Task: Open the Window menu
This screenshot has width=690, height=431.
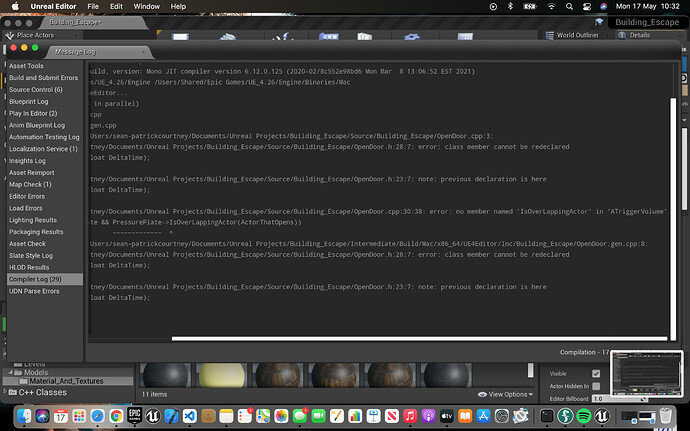Action: click(x=147, y=7)
